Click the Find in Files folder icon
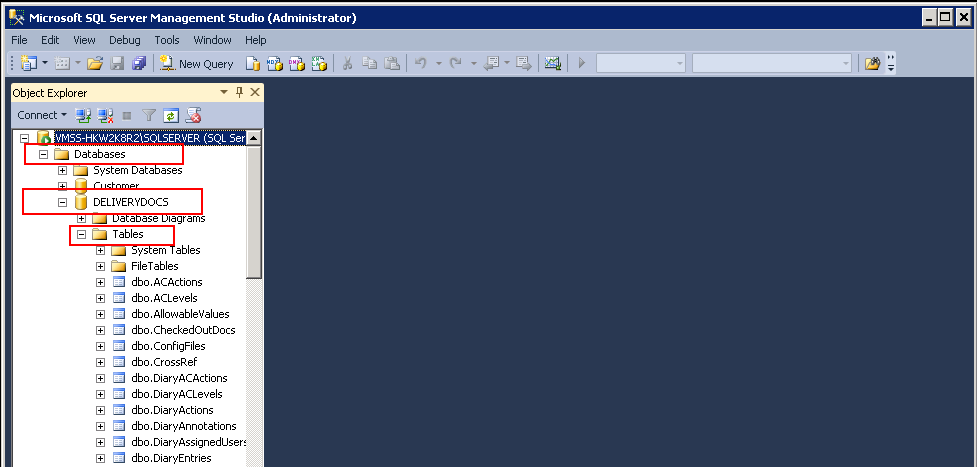Image resolution: width=977 pixels, height=467 pixels. (x=873, y=63)
